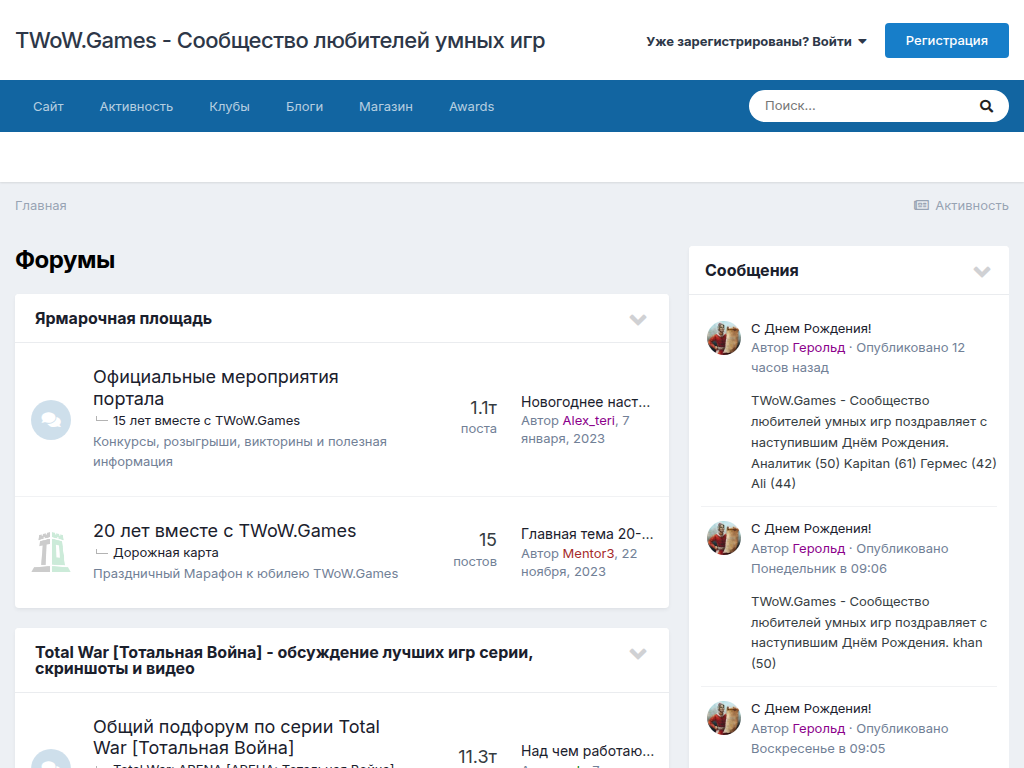This screenshot has height=768, width=1024.
Task: Collapse the Total War forum category
Action: tap(638, 654)
